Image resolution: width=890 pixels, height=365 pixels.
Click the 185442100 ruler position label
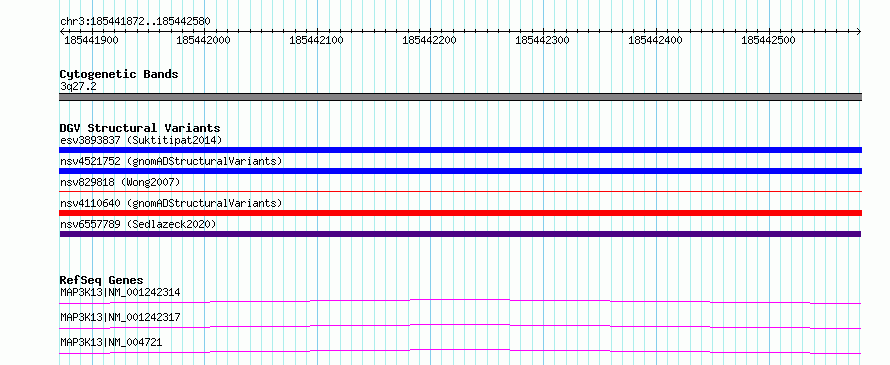point(316,40)
